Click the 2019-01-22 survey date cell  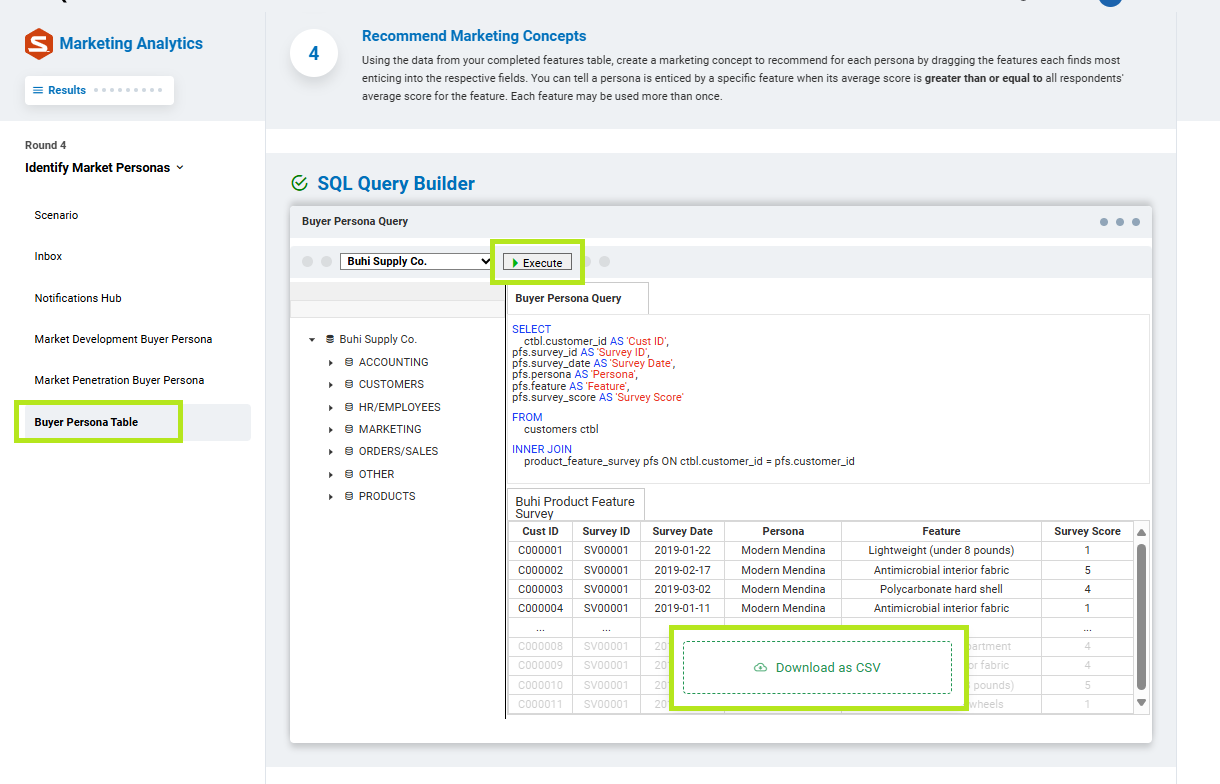click(682, 550)
